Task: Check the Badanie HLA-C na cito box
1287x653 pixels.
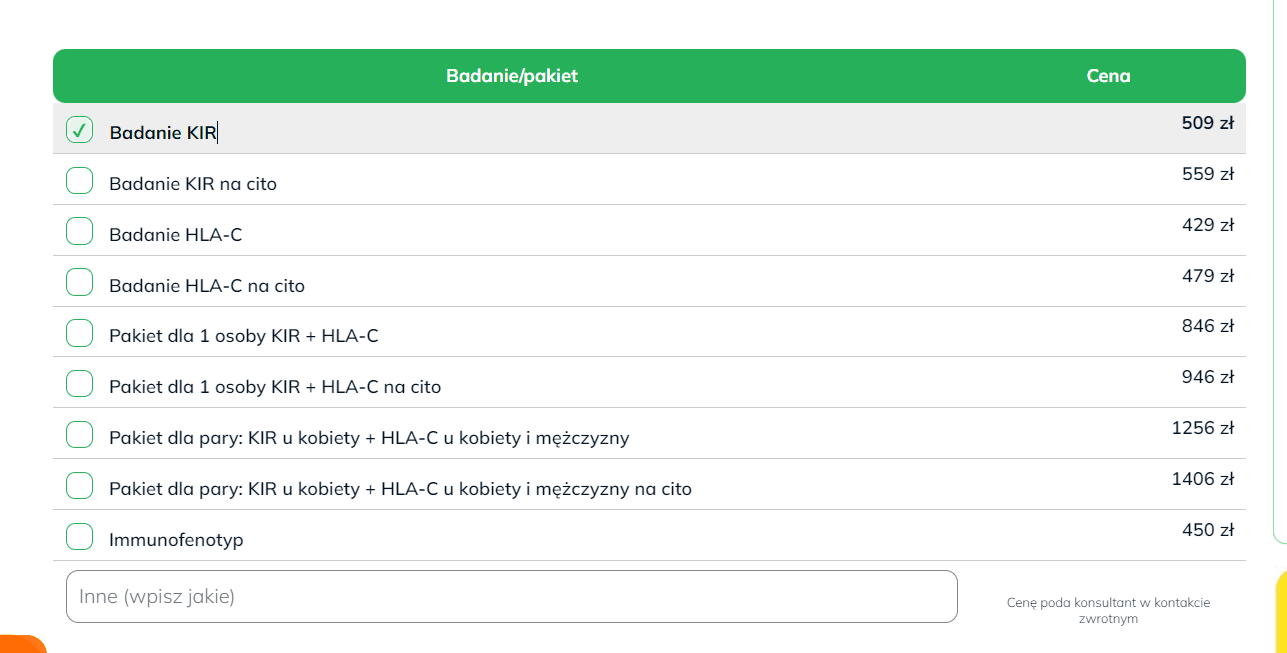Action: point(80,283)
